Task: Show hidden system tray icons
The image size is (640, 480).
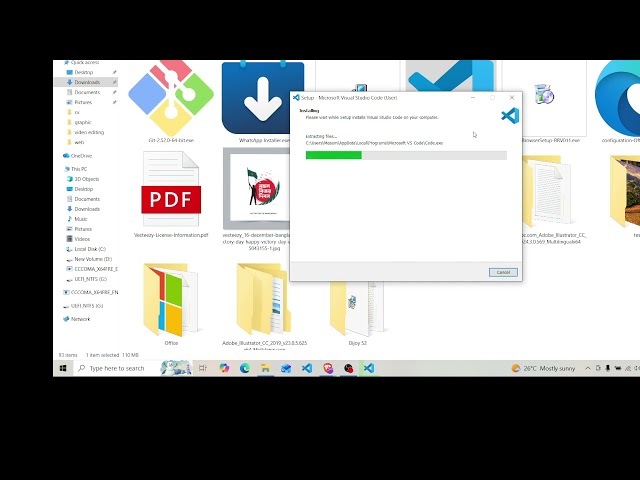Action: coord(588,368)
